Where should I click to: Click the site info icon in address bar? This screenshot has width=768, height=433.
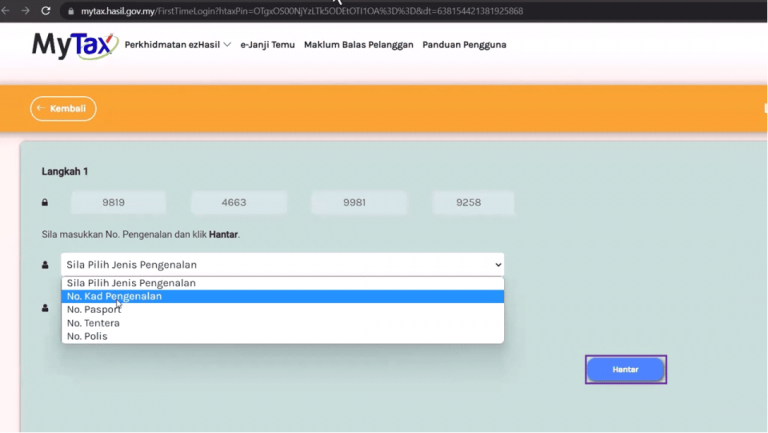tap(70, 11)
